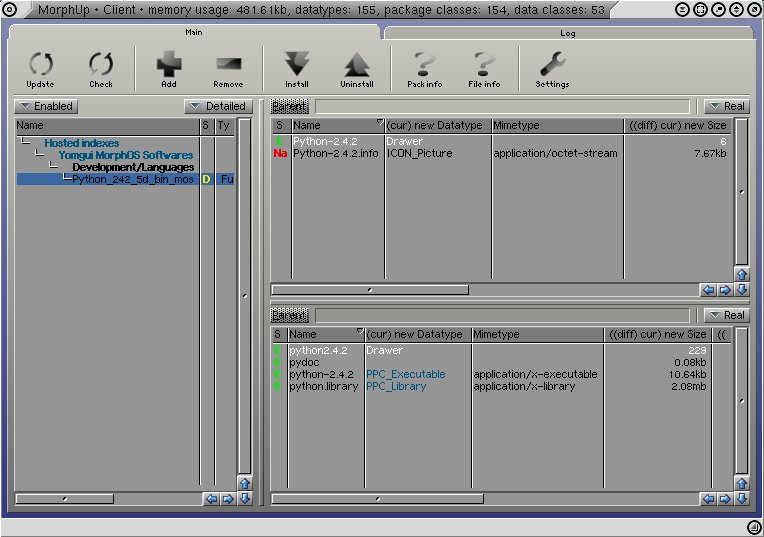Image resolution: width=764 pixels, height=537 pixels.
Task: Sort upper pane by Name column
Action: [x=338, y=125]
